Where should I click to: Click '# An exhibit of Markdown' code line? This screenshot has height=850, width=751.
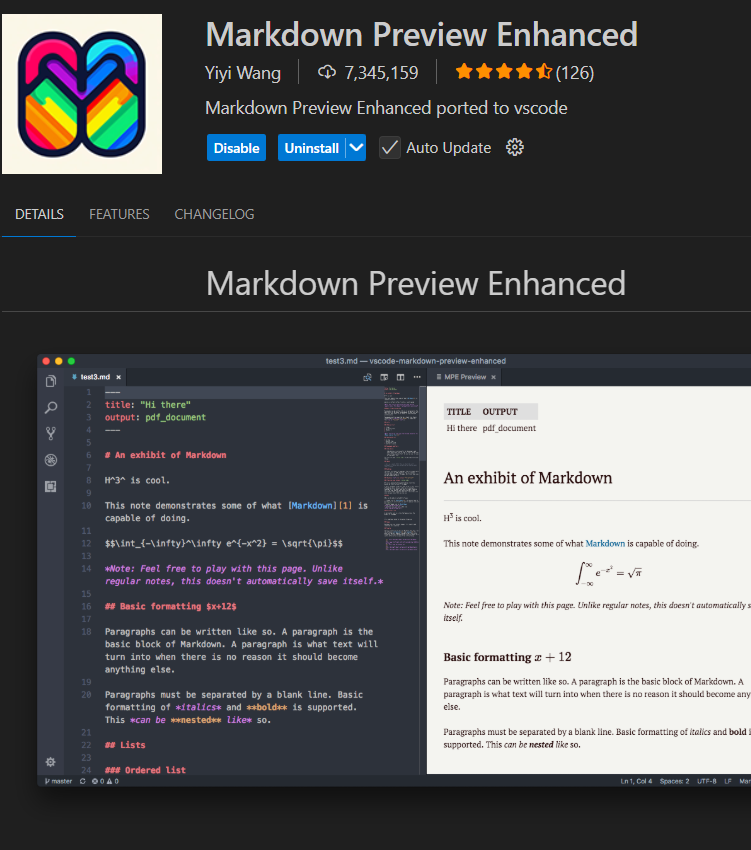point(165,455)
